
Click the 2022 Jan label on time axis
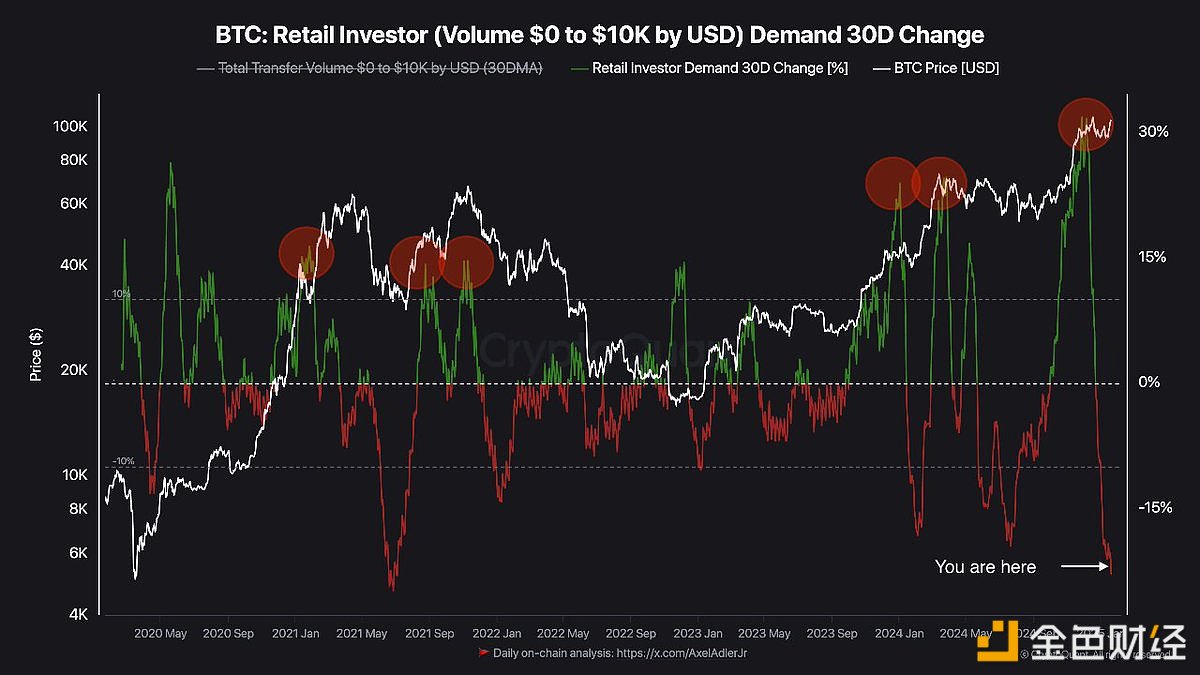pyautogui.click(x=496, y=633)
